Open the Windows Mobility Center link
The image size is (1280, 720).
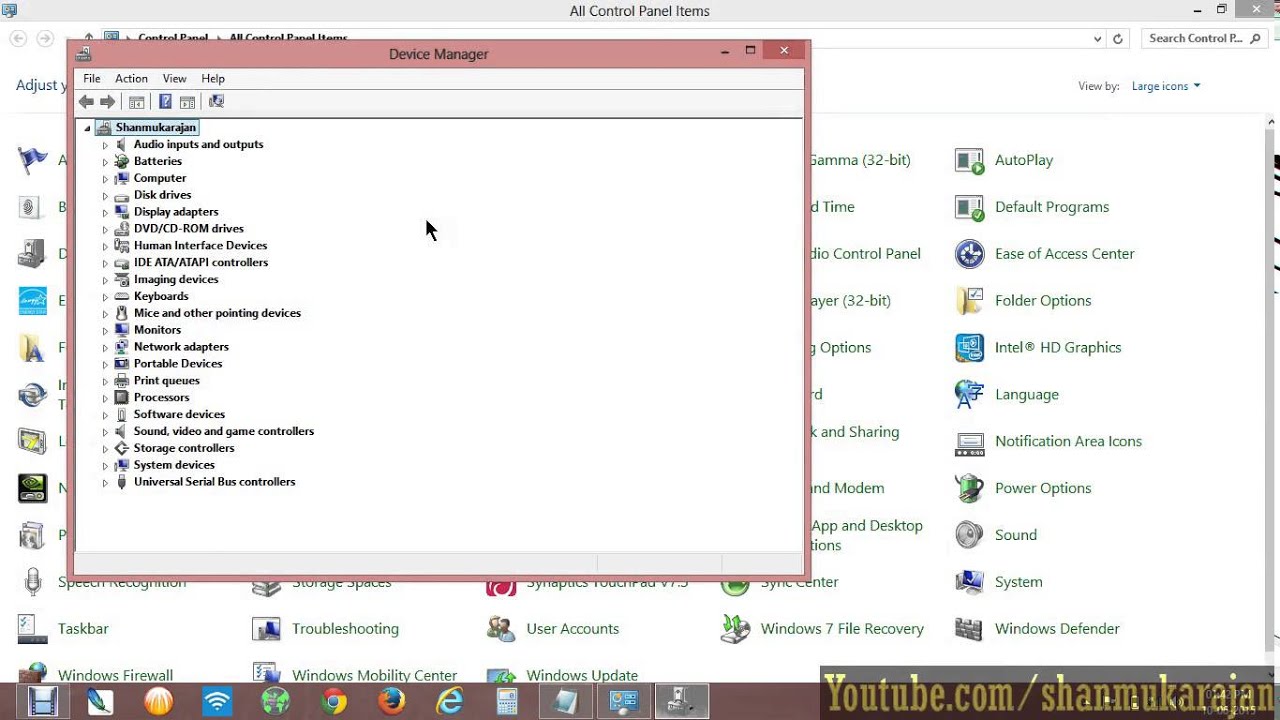pyautogui.click(x=374, y=676)
